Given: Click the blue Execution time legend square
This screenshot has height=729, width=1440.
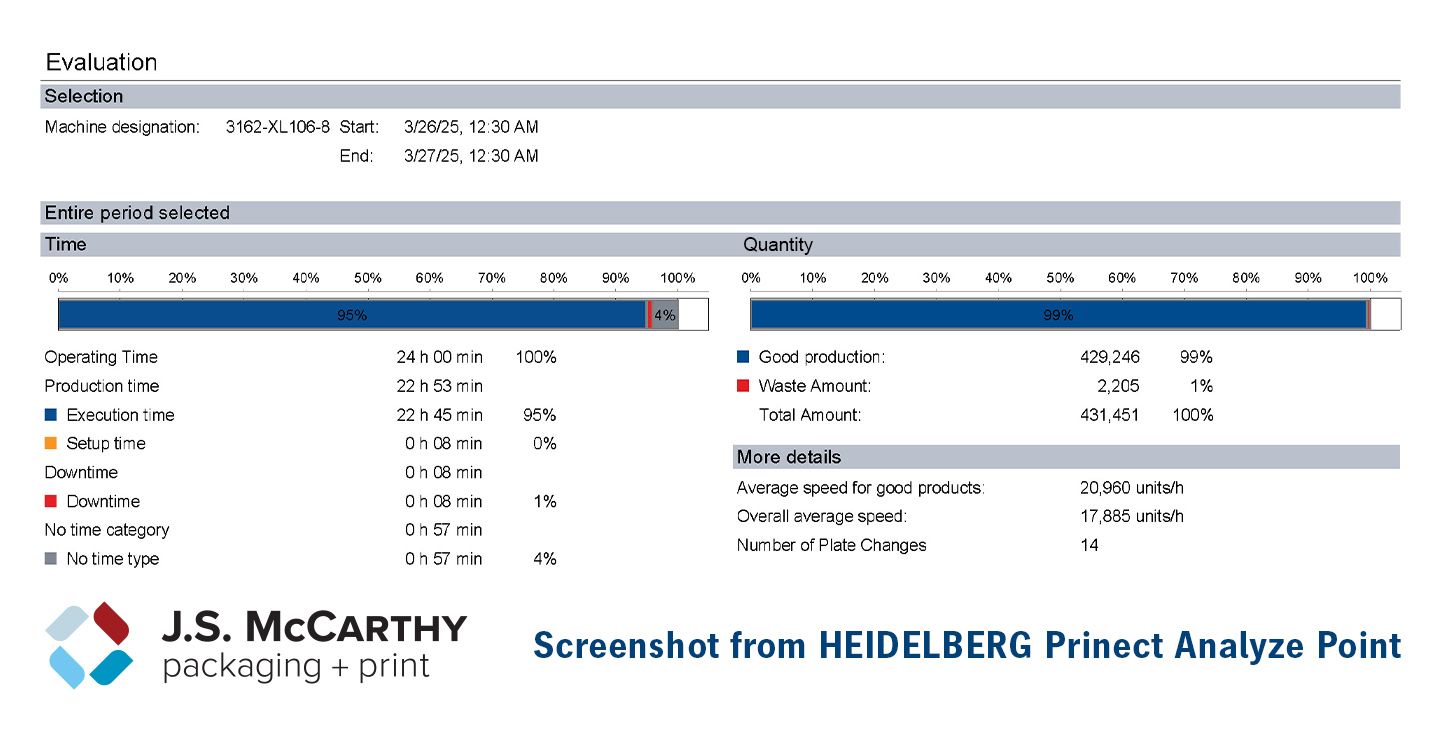Looking at the screenshot, I should (x=51, y=415).
